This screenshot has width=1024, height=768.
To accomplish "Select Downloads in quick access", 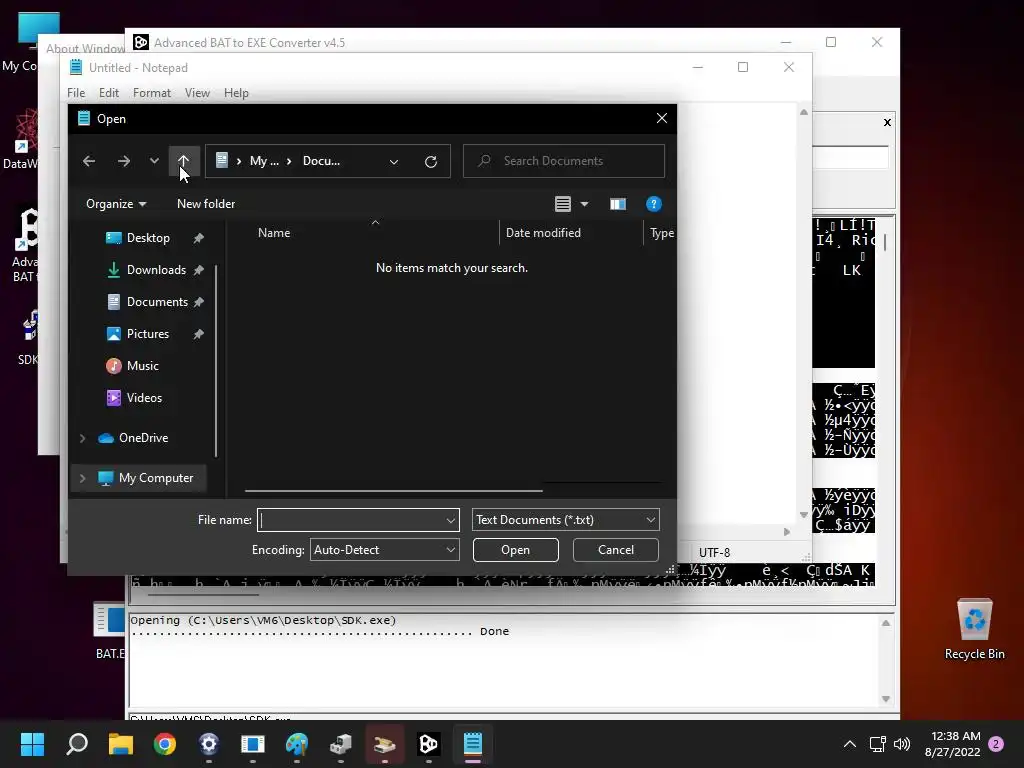I will tap(155, 270).
